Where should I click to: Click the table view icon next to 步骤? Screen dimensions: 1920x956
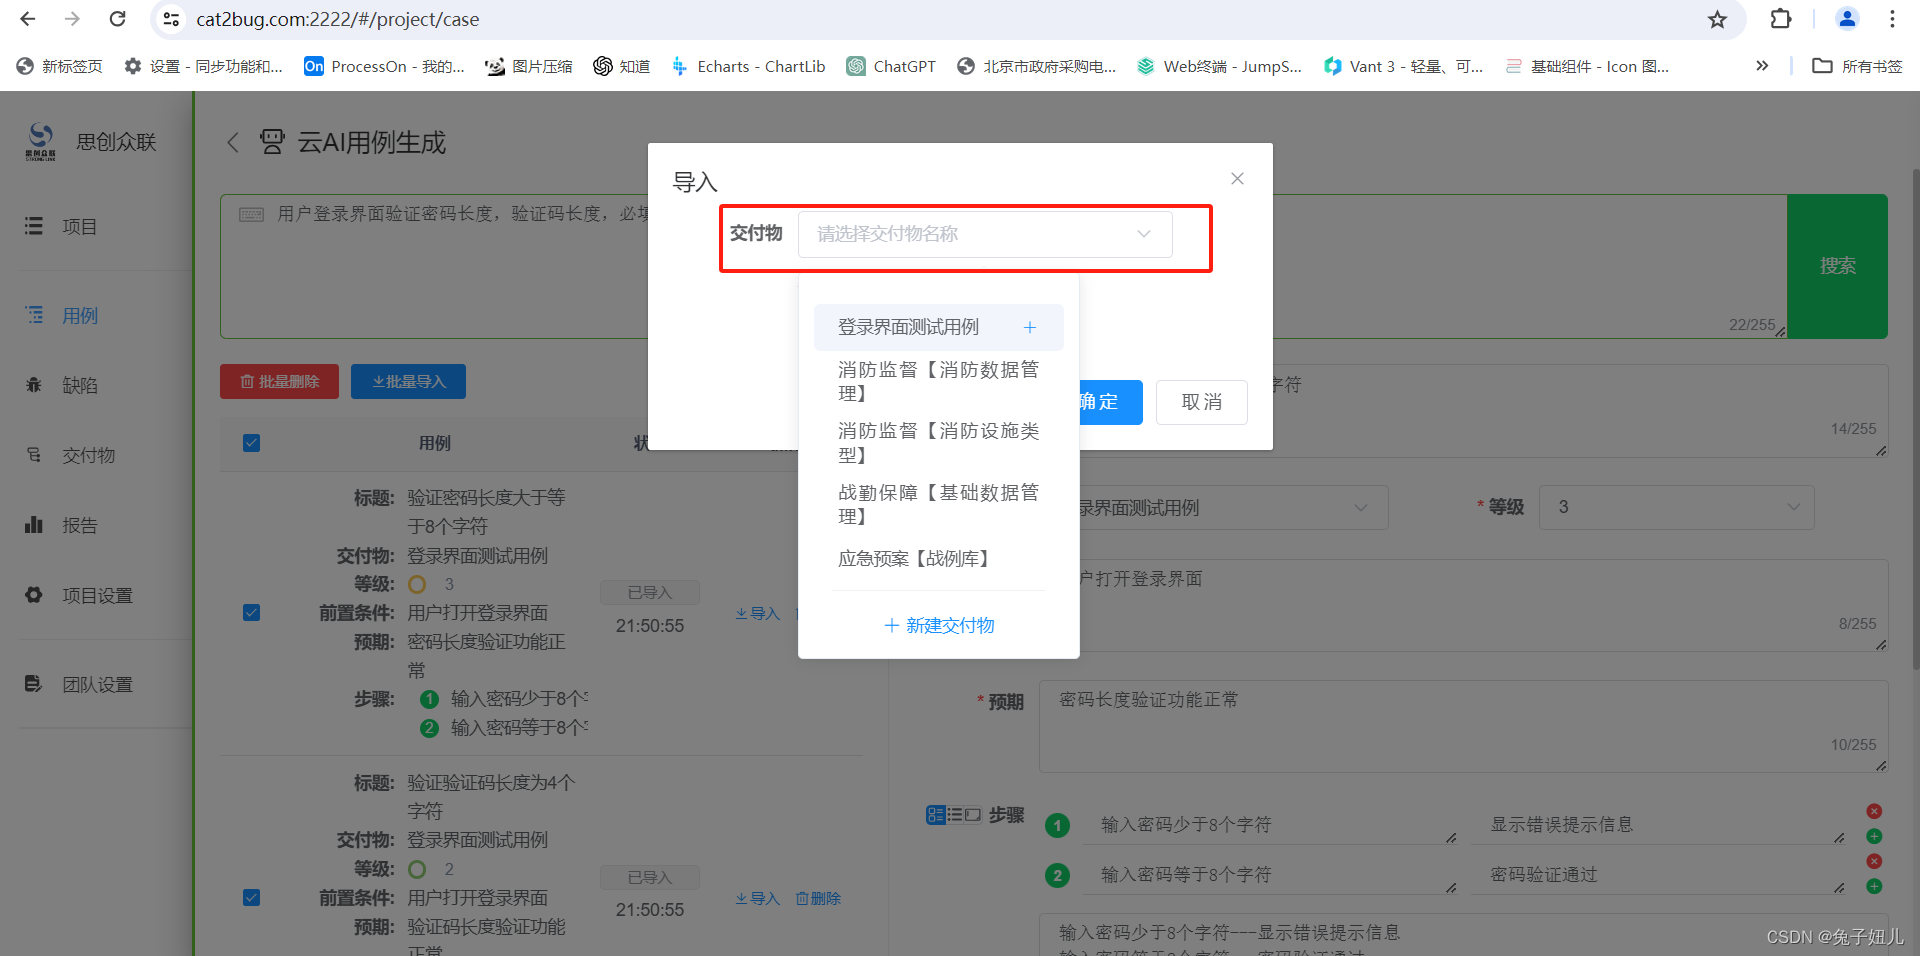pyautogui.click(x=937, y=814)
